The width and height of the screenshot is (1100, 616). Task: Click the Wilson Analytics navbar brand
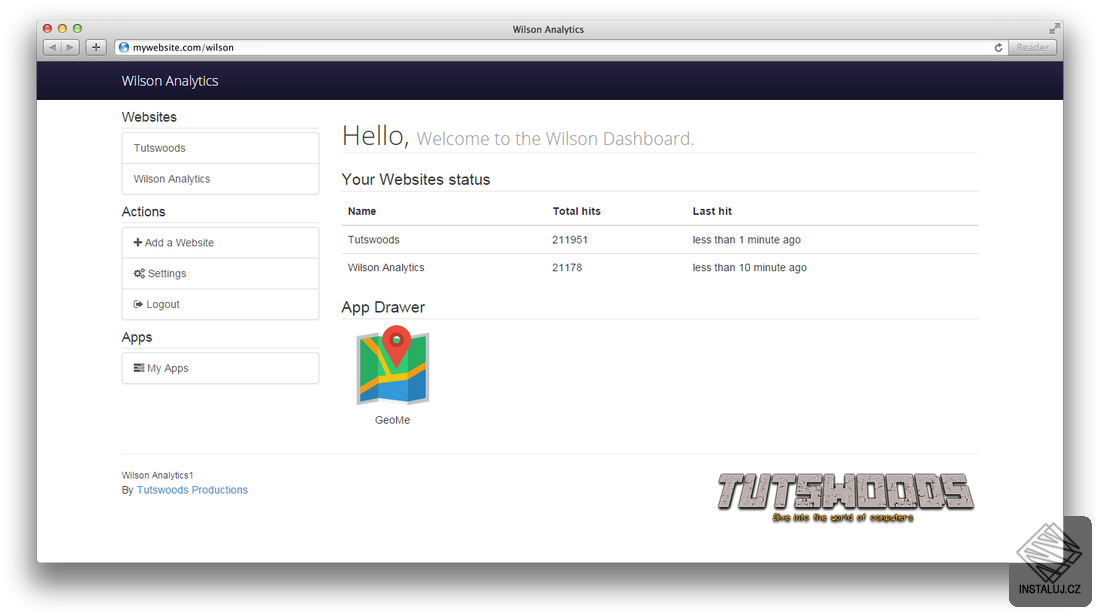tap(170, 81)
